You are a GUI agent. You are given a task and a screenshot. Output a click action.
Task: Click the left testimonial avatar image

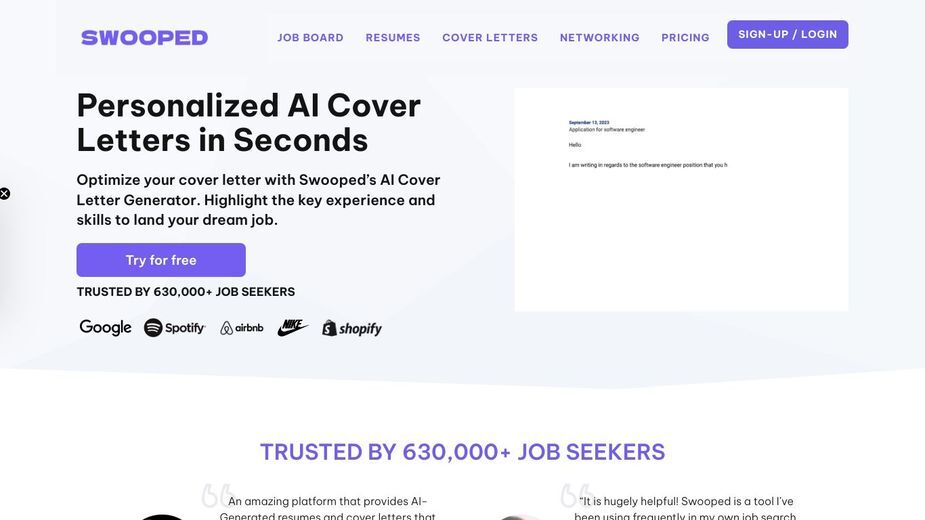(x=162, y=517)
